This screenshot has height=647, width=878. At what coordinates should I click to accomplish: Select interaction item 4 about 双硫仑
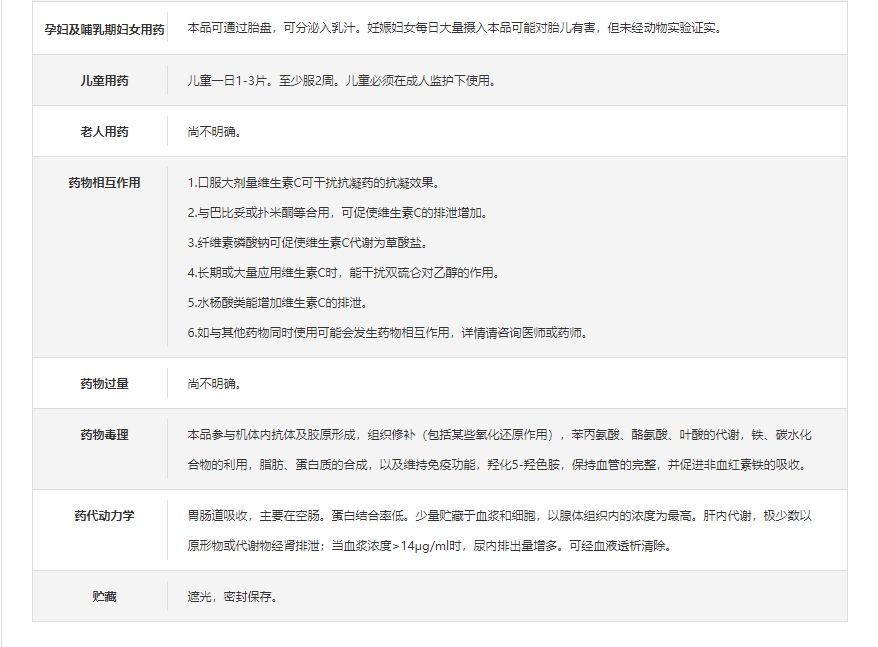pyautogui.click(x=342, y=273)
